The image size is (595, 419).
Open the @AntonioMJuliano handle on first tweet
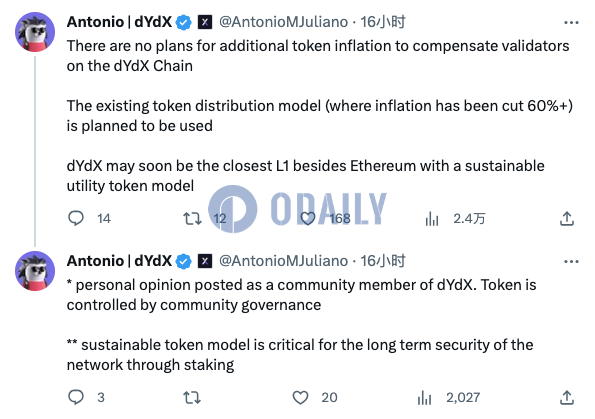(283, 22)
